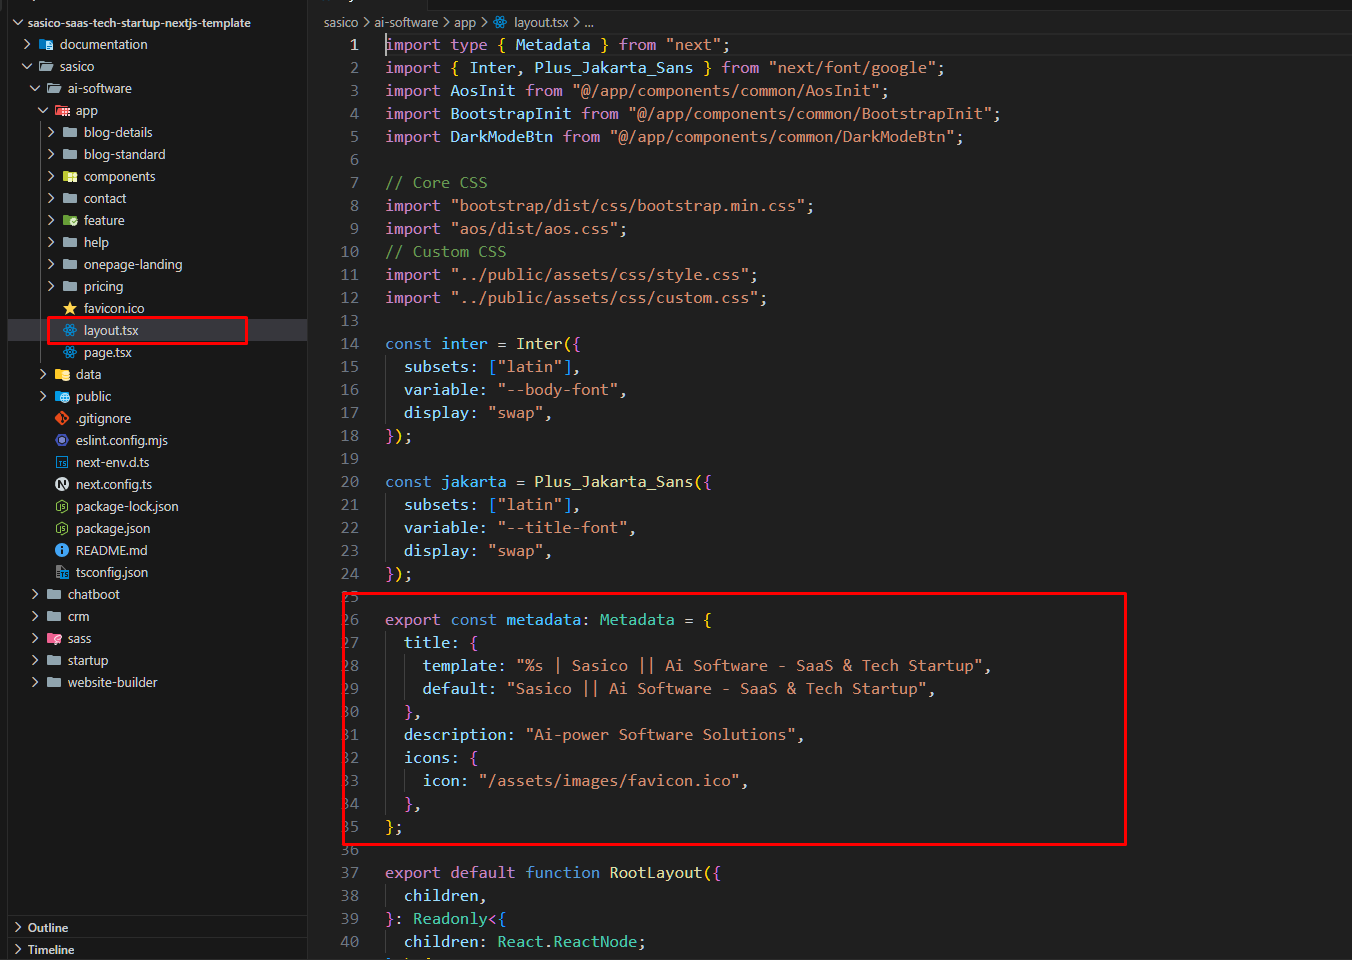The image size is (1352, 960).
Task: Click the app folder icon
Action: pos(62,110)
